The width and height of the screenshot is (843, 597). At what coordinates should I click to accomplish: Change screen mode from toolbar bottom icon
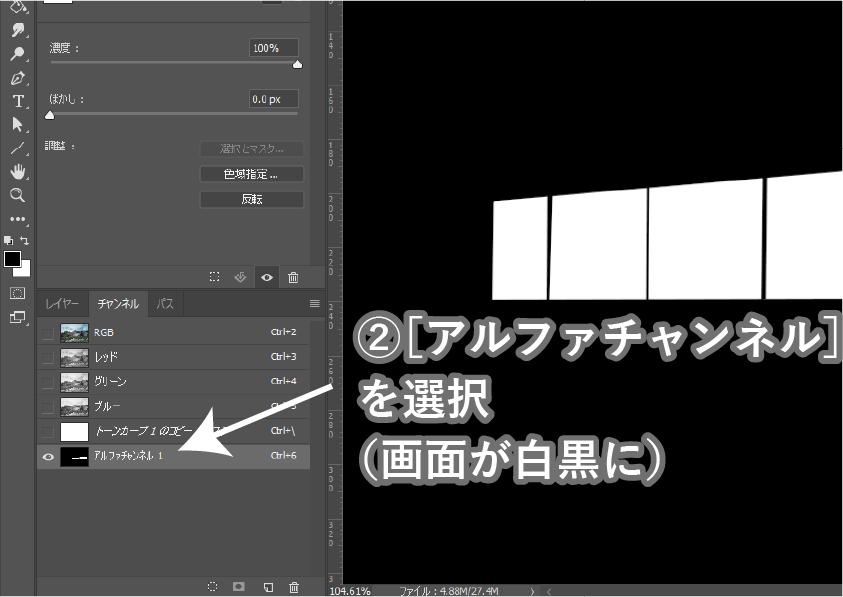point(17,318)
